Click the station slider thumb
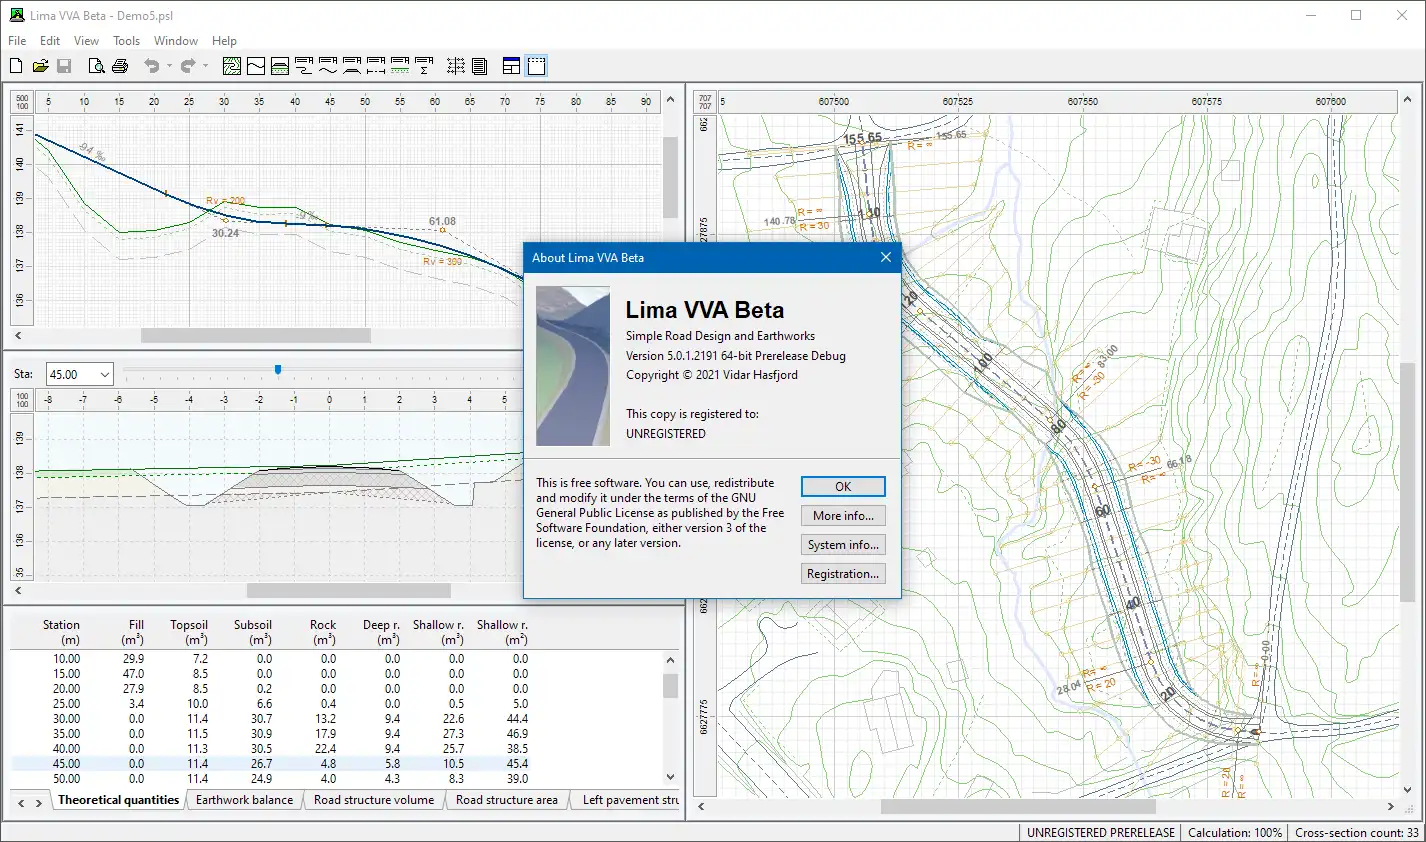The image size is (1426, 842). (277, 369)
